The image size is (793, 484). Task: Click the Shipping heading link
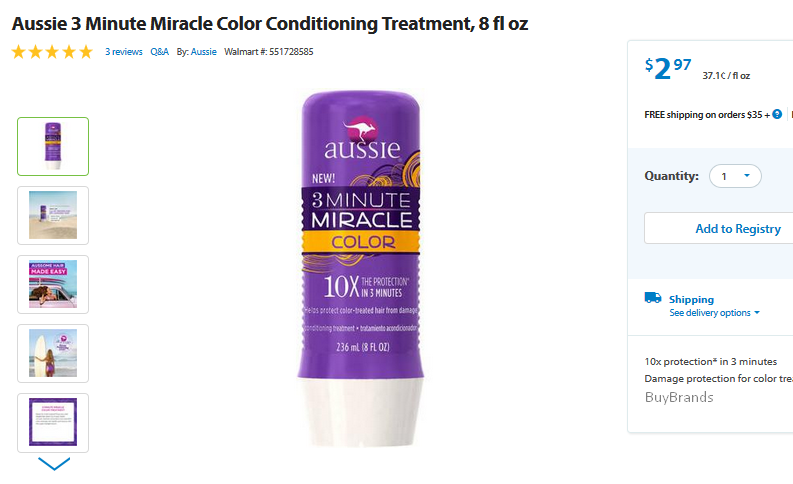691,299
